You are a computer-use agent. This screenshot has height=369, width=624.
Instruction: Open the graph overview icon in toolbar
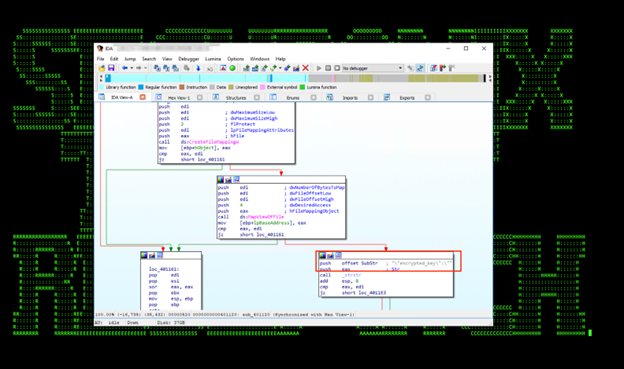[x=223, y=68]
